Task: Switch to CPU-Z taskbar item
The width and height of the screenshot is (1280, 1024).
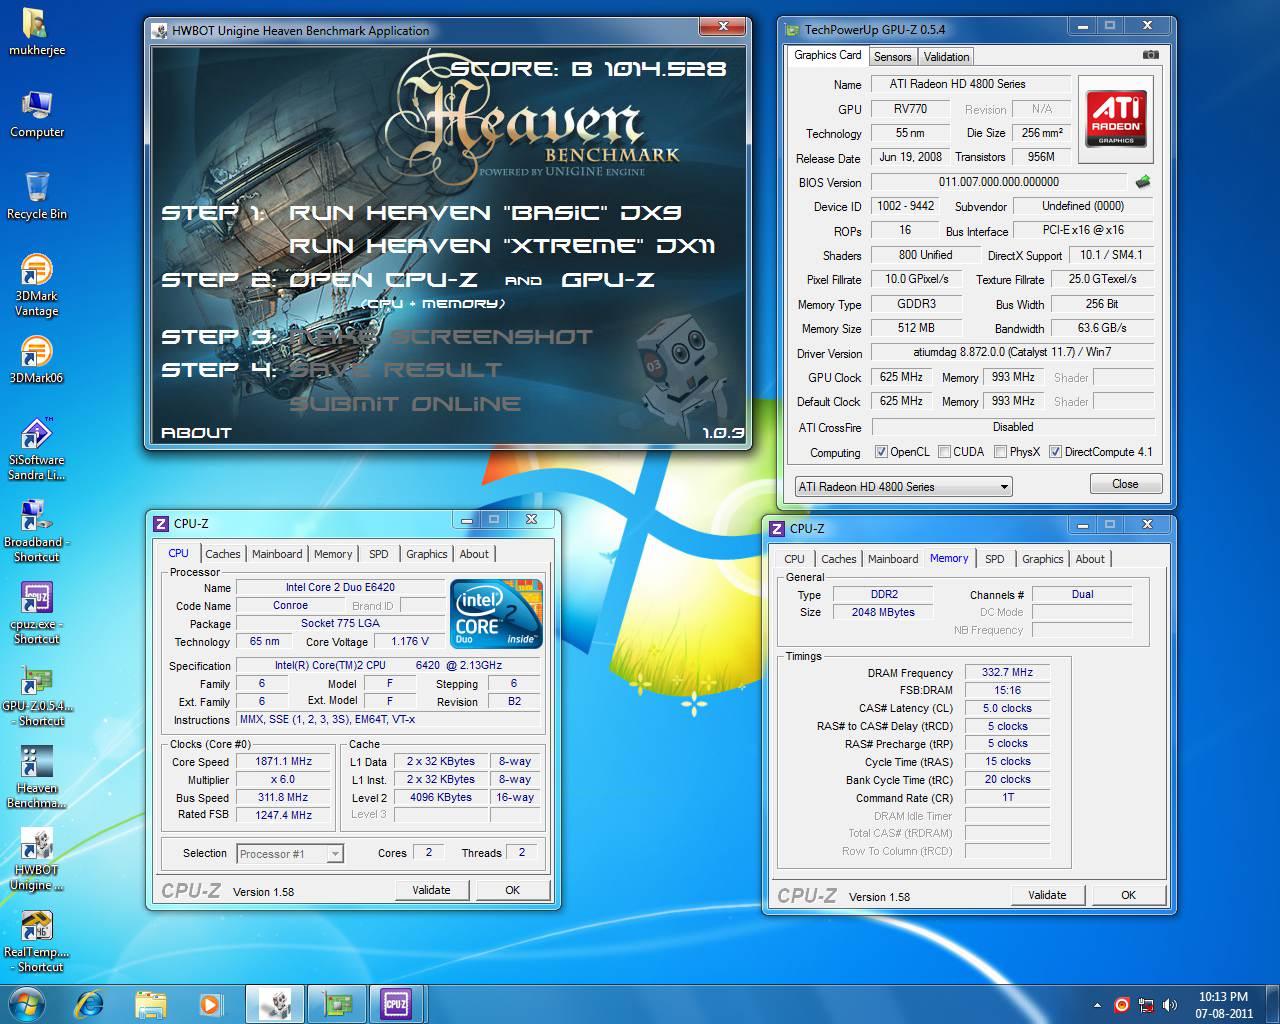Action: (397, 1003)
